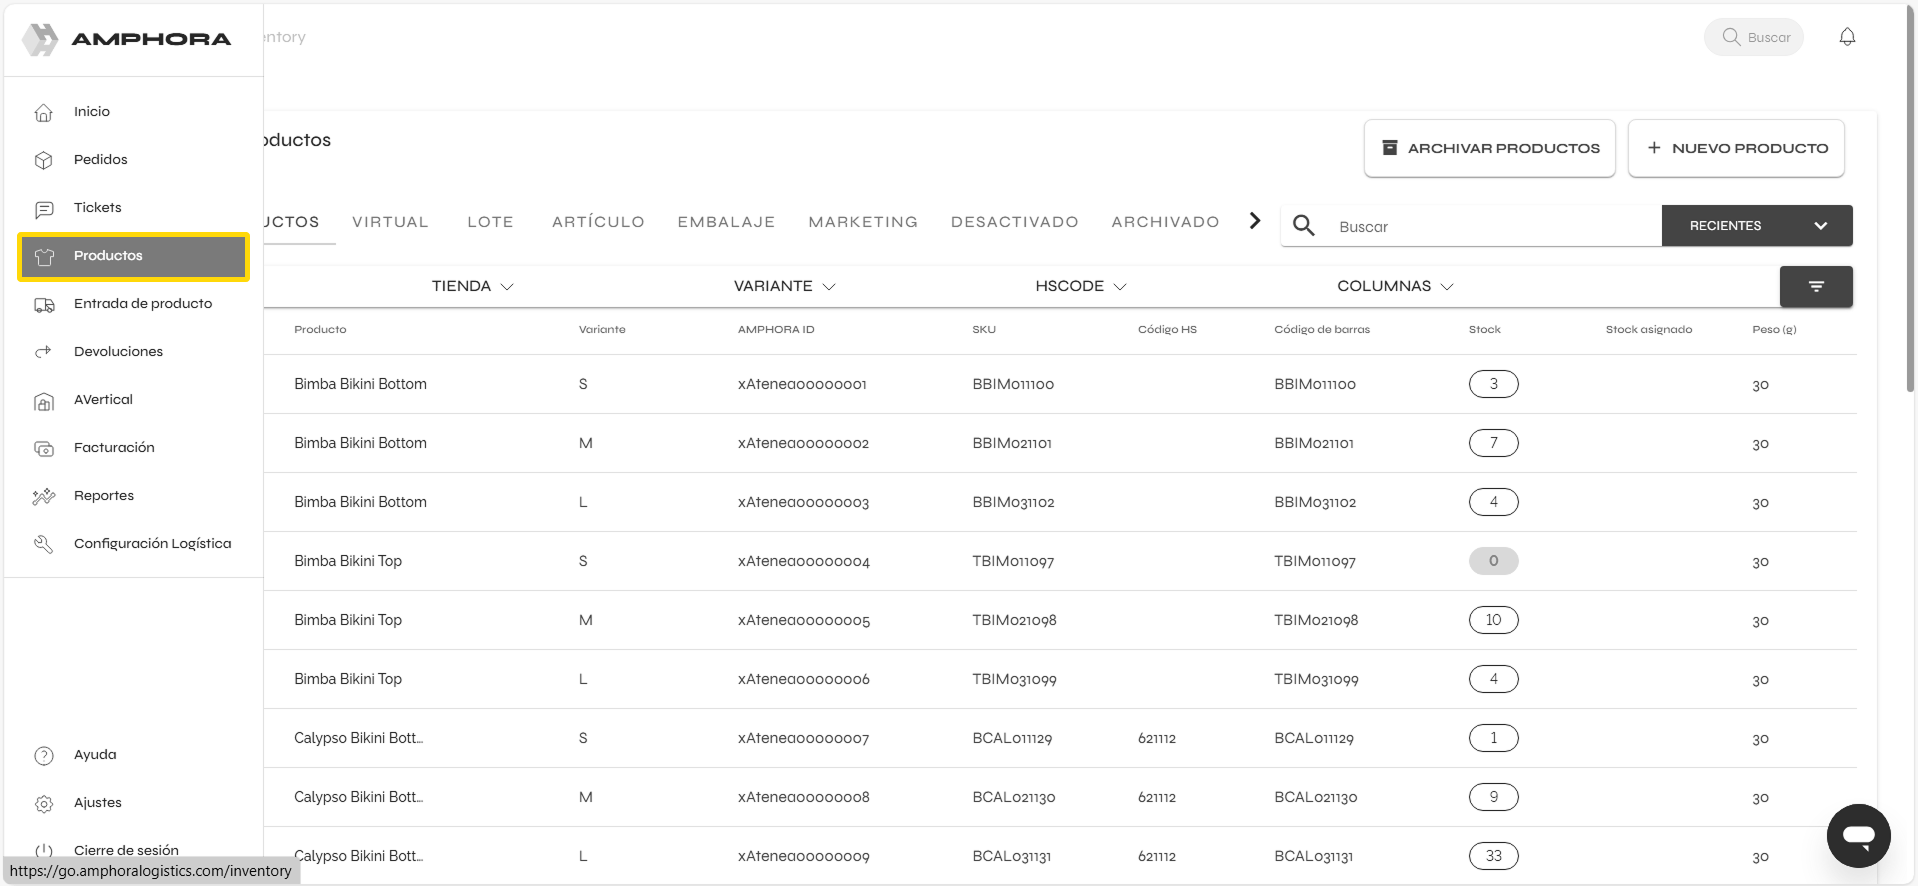Click the Pedidos box icon in sidebar
The image size is (1918, 886).
(x=44, y=160)
